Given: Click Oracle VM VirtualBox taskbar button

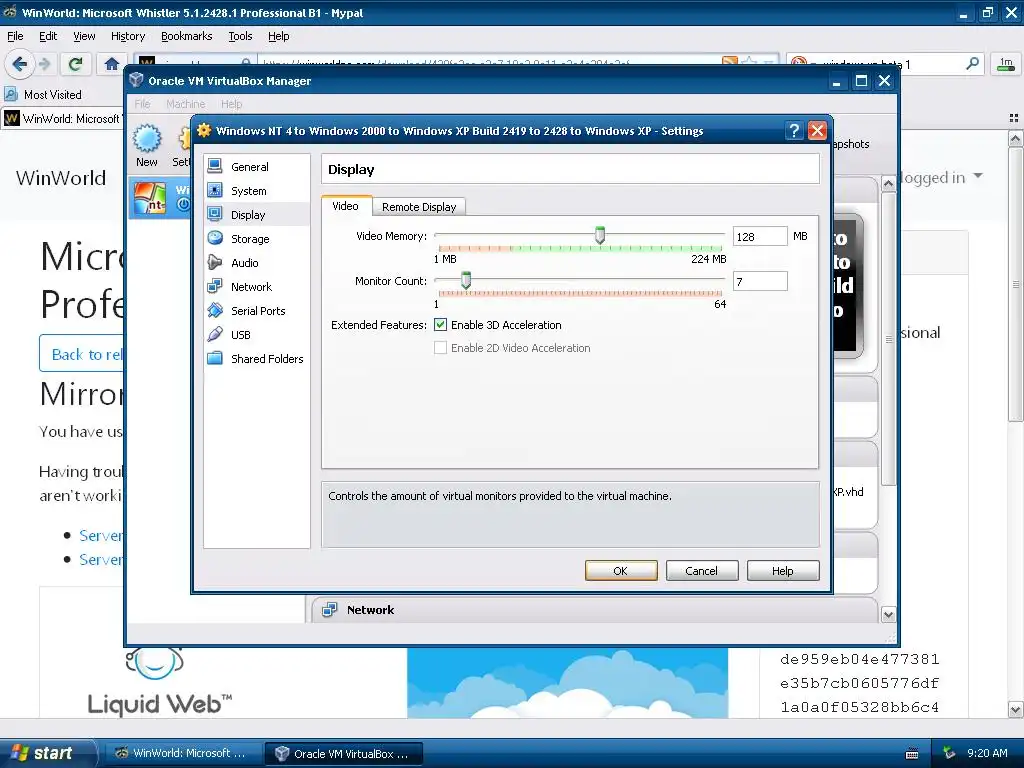Looking at the screenshot, I should 344,754.
